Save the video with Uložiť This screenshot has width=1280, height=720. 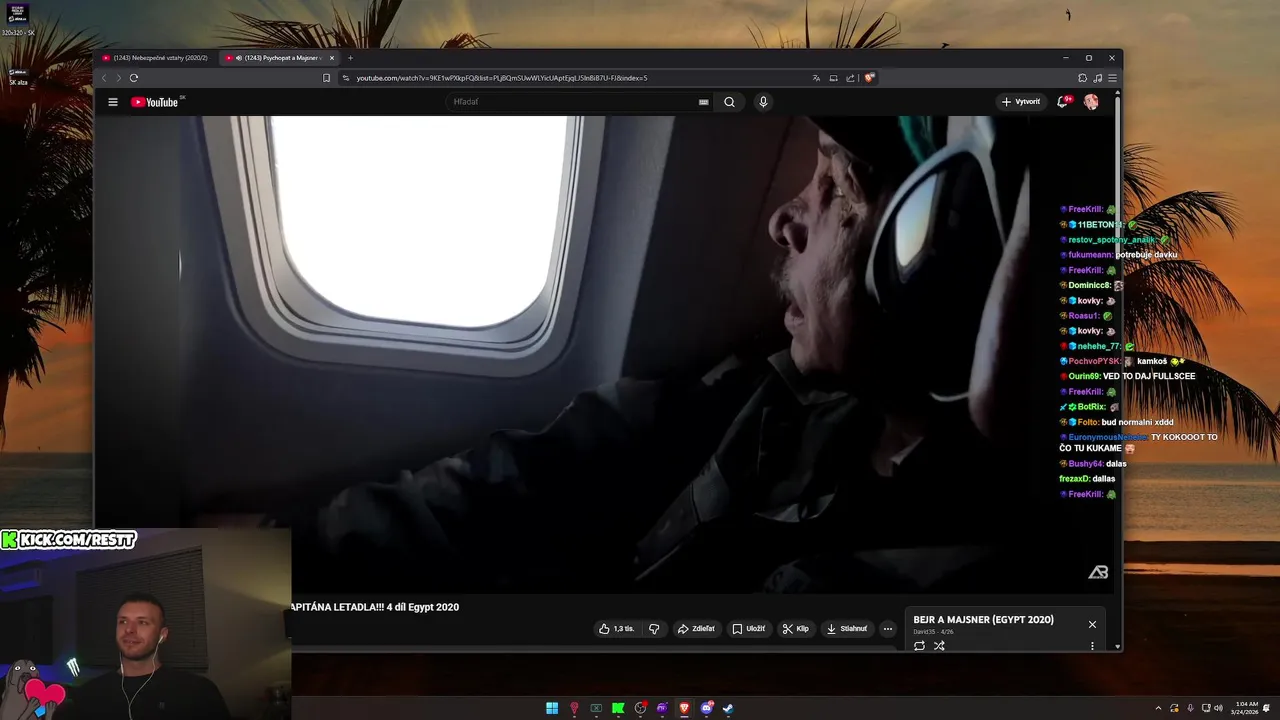[x=749, y=629]
